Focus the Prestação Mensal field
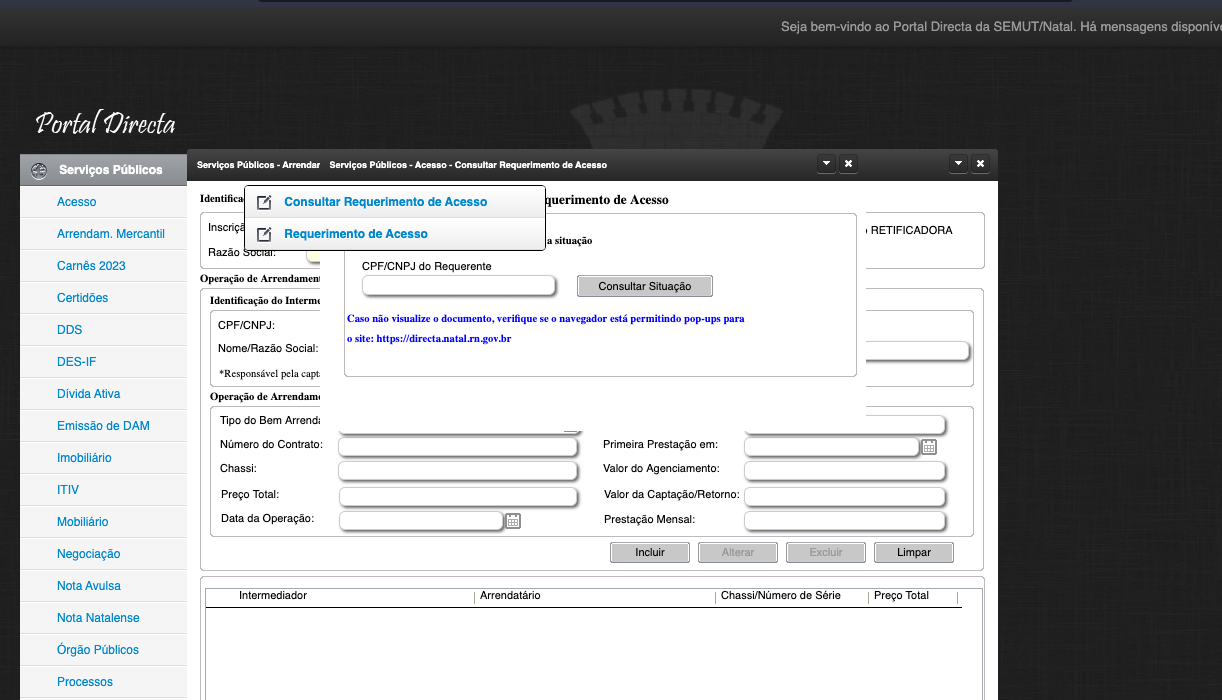 point(845,521)
